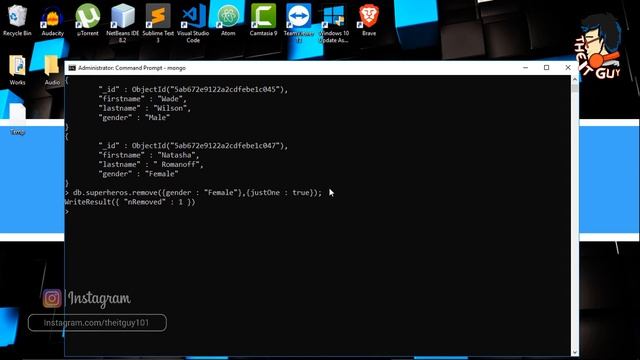
Task: Open the µTorrent desktop shortcut
Action: [x=87, y=20]
